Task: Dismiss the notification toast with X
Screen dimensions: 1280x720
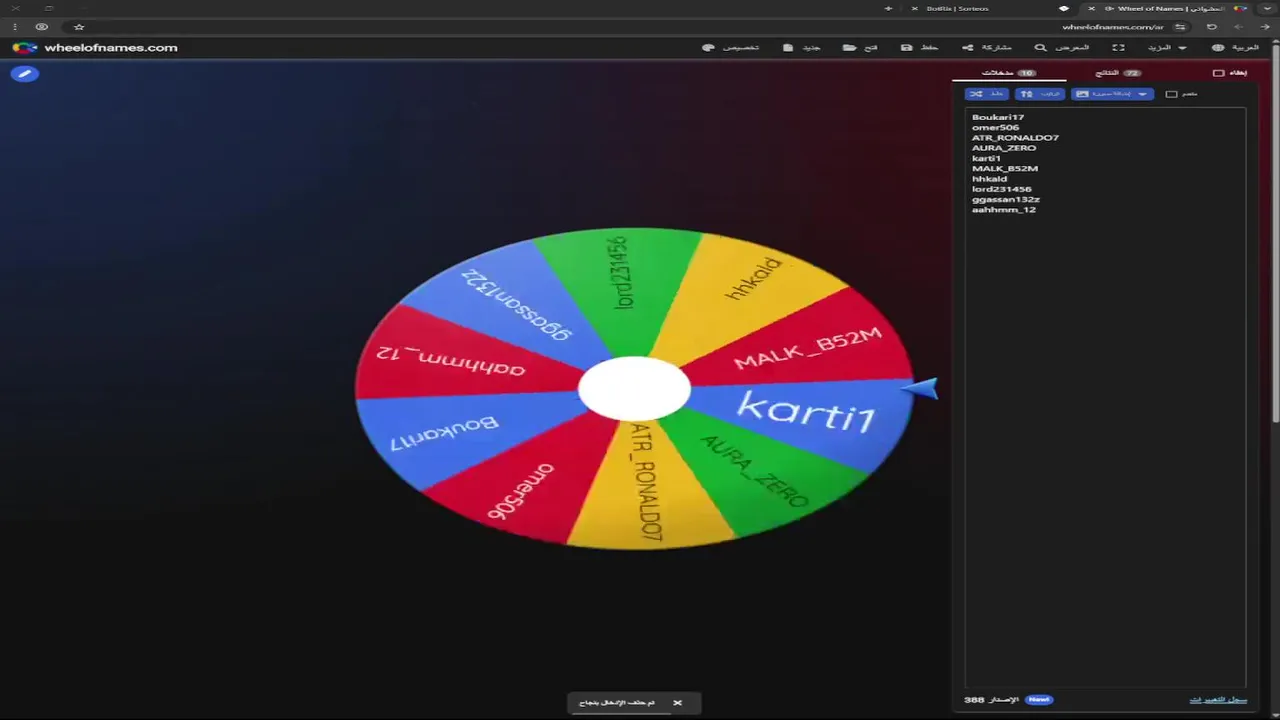Action: [x=677, y=703]
